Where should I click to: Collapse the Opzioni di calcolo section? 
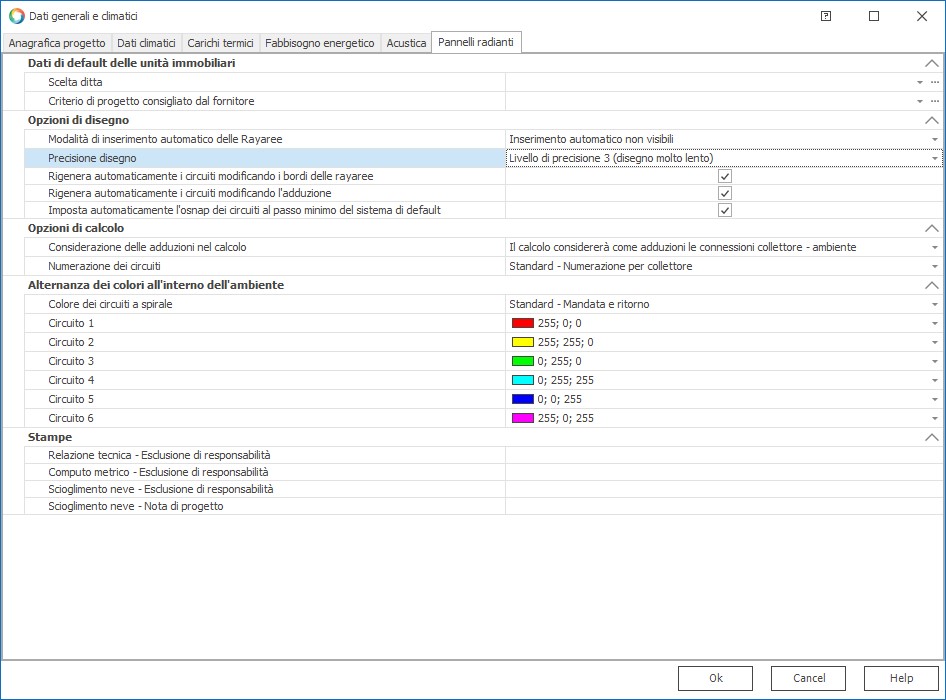pyautogui.click(x=932, y=228)
